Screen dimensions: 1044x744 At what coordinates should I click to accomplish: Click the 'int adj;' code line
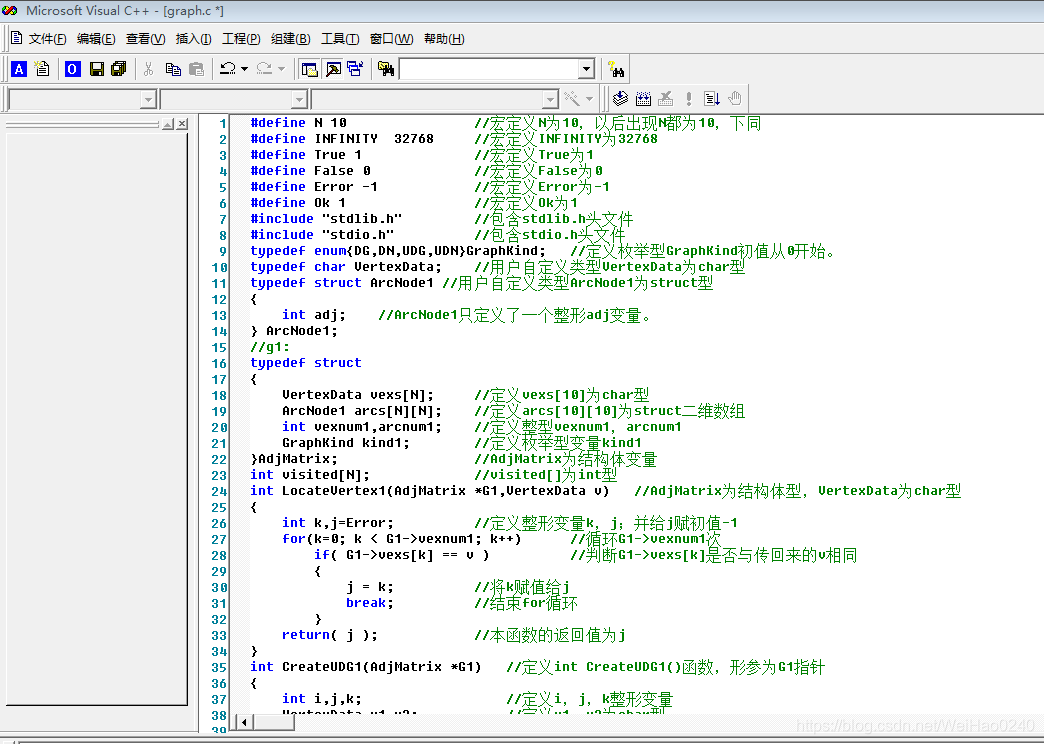[x=314, y=314]
